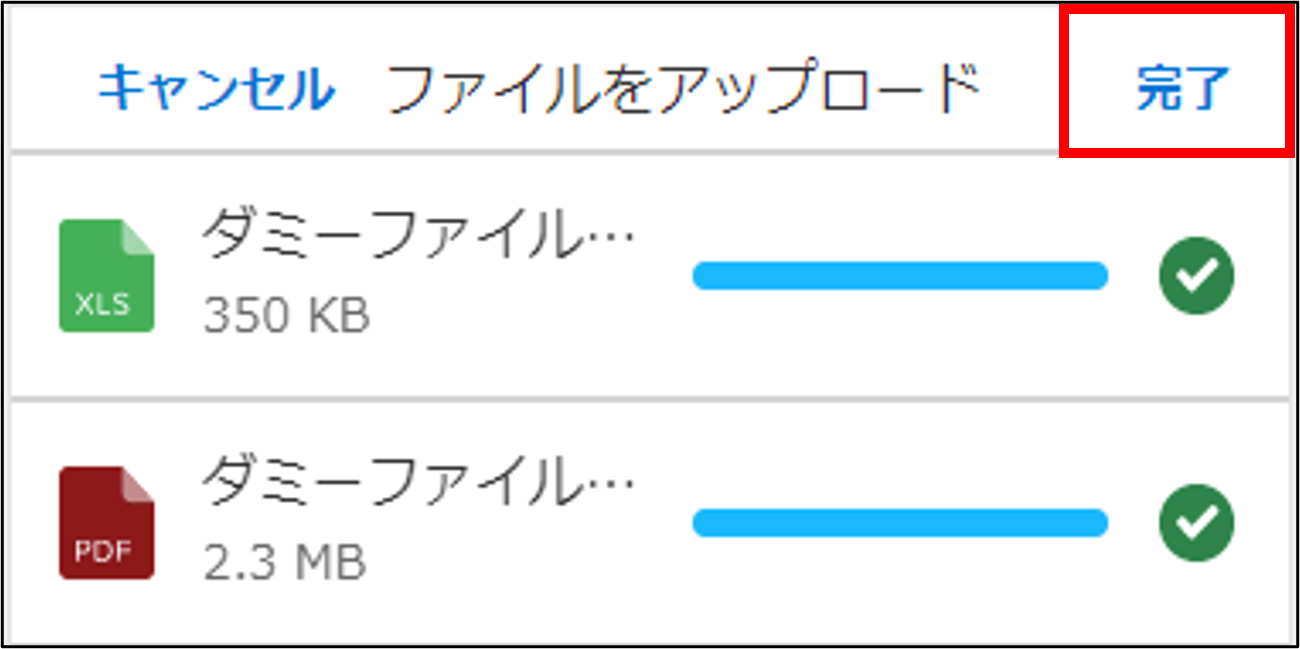Click the folded corner of the XLS icon
This screenshot has height=649, width=1300.
[139, 236]
